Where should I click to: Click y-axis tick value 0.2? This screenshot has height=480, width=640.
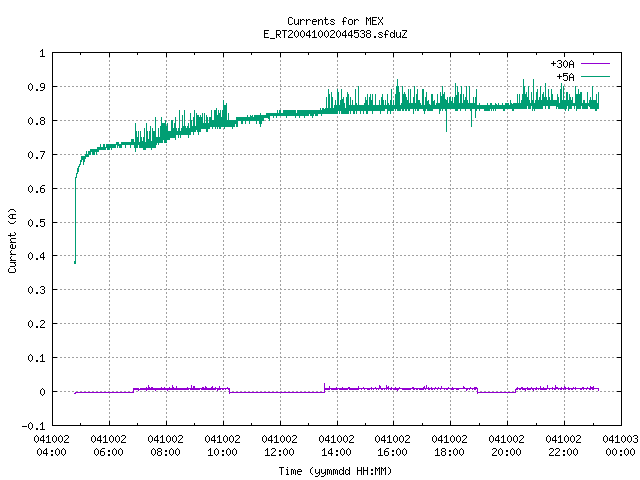tap(36, 324)
